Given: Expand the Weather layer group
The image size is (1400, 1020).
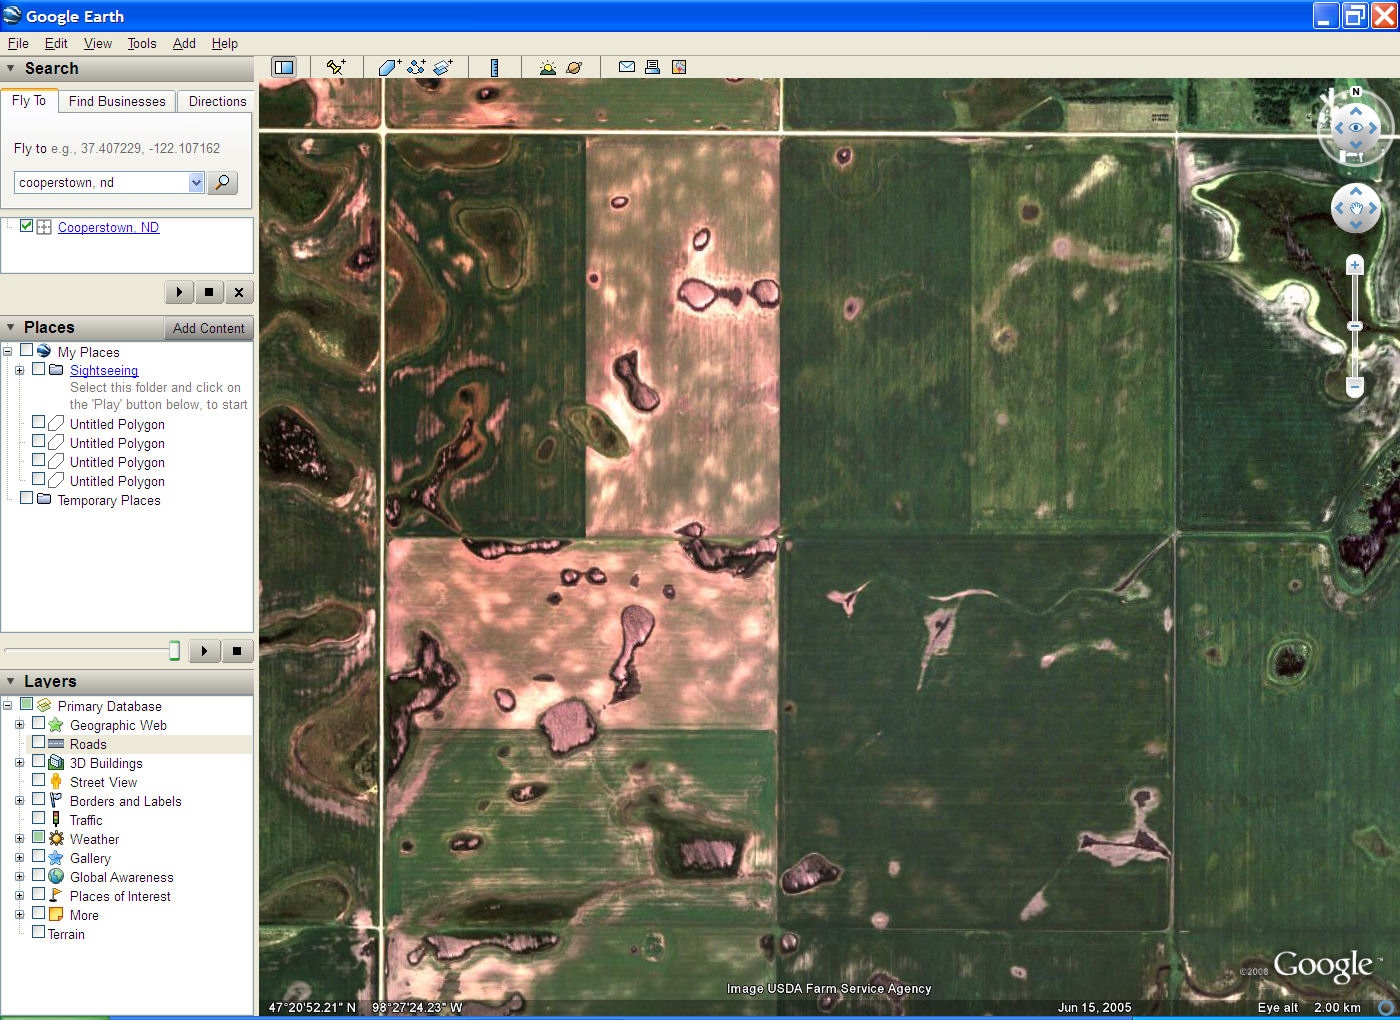Looking at the screenshot, I should coord(19,839).
